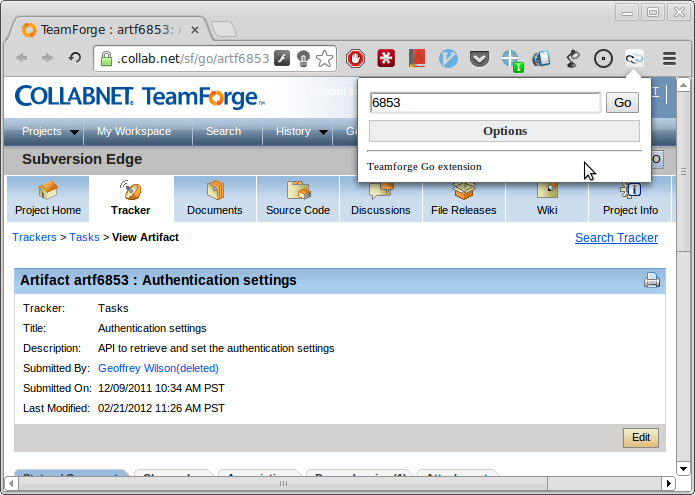Open a new browser tab
The height and width of the screenshot is (495, 695).
coord(224,30)
